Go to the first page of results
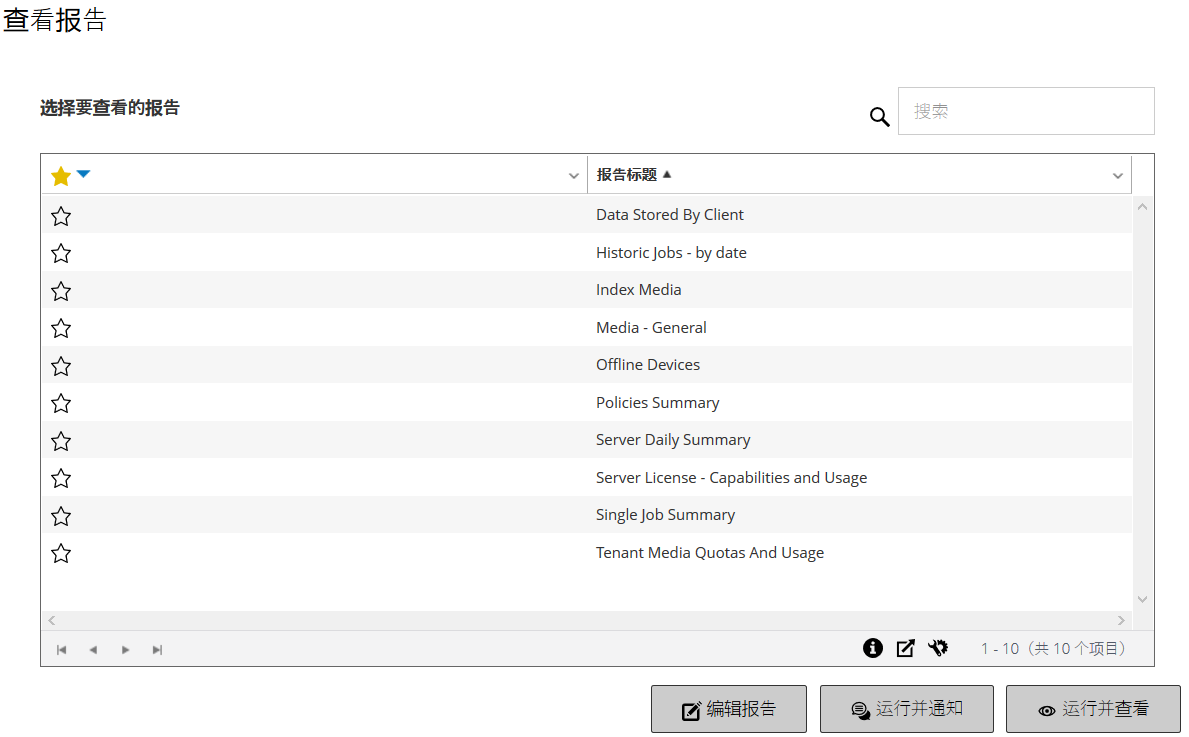Image resolution: width=1189 pixels, height=737 pixels. (61, 650)
